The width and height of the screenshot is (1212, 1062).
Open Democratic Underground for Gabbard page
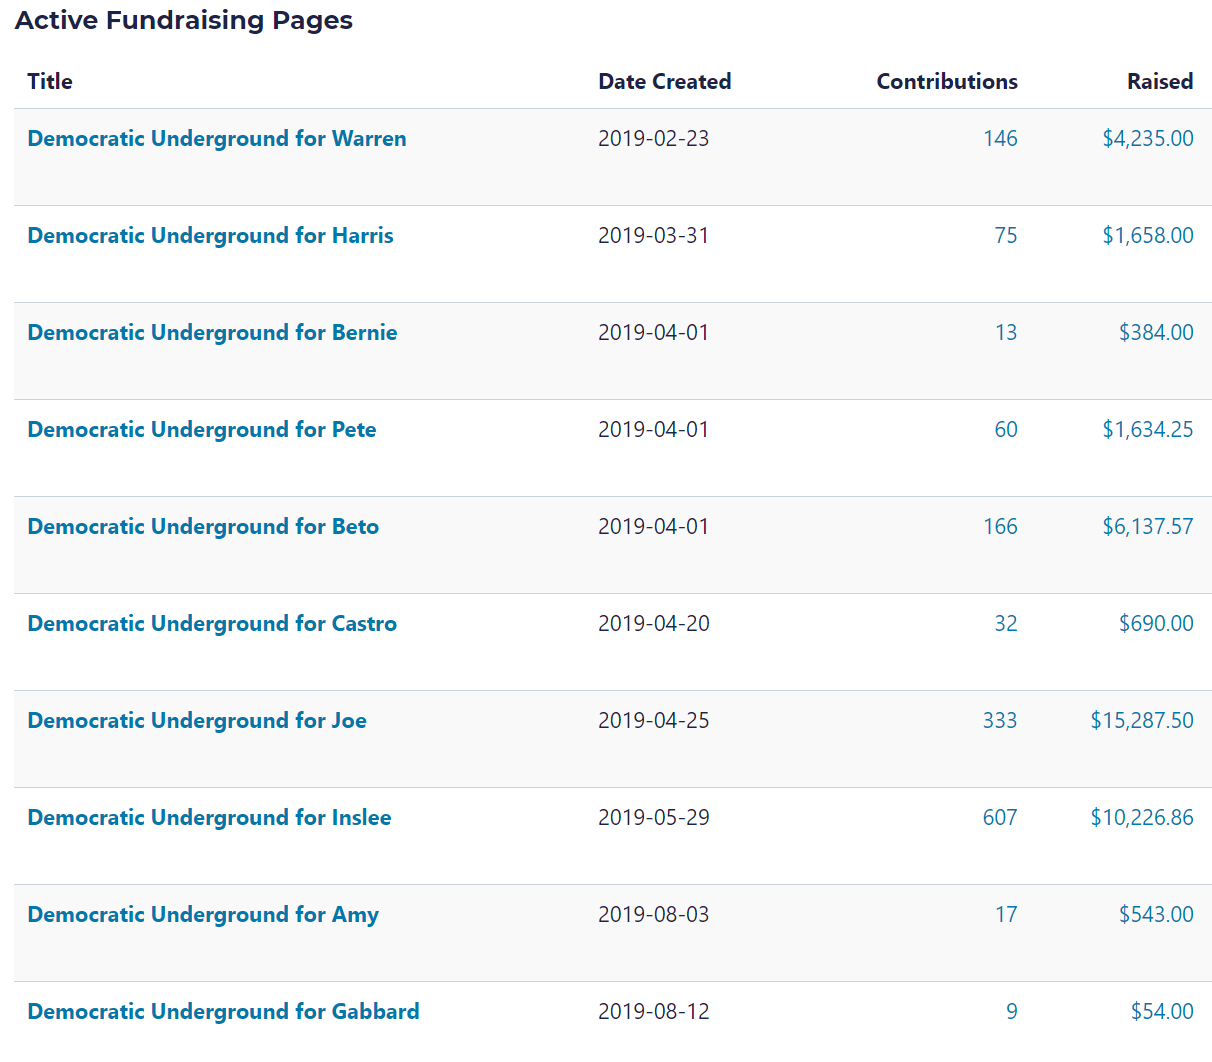pos(223,1012)
